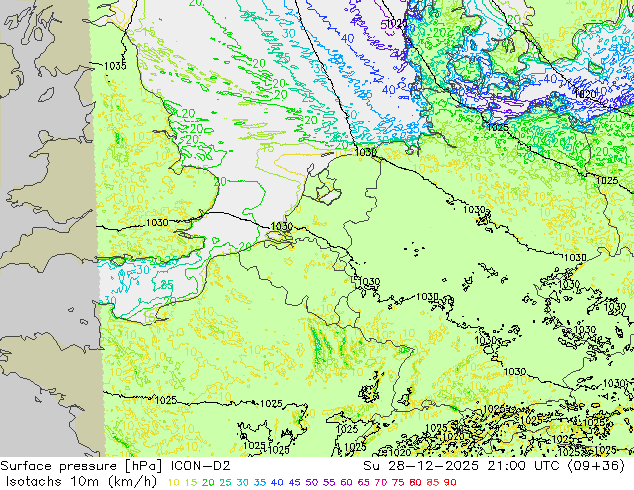This screenshot has width=634, height=490.
Task: Click the 85 legend value
Action: tap(432, 483)
